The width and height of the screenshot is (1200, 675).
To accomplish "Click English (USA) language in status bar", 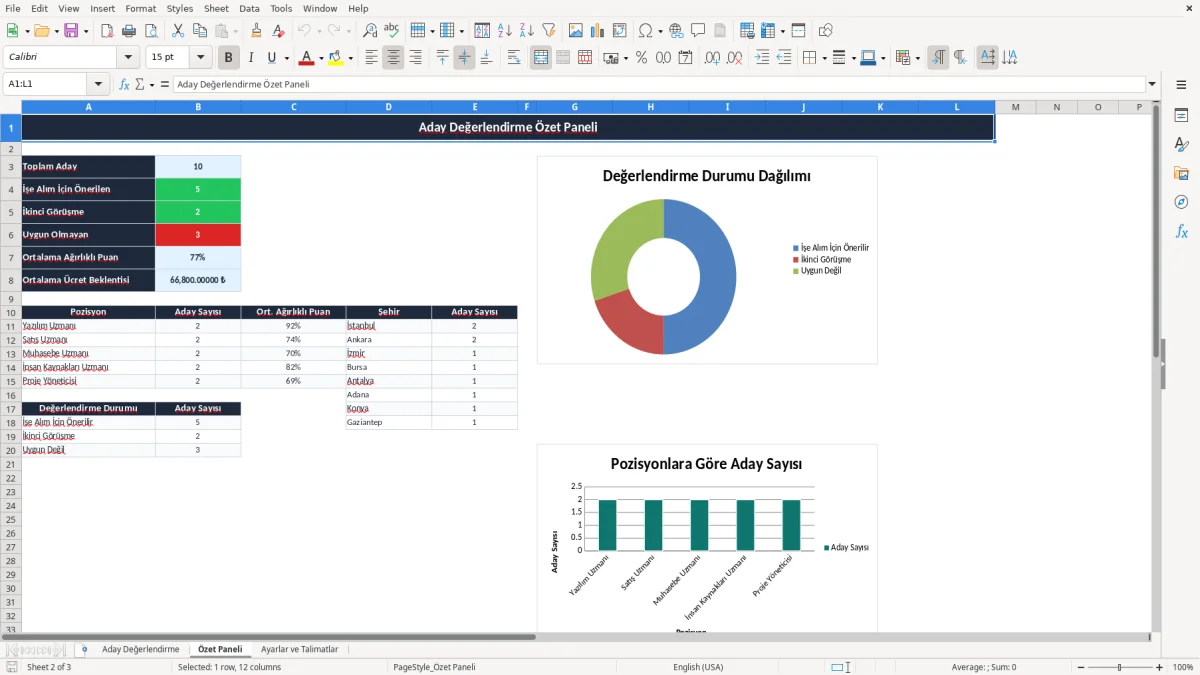I will point(698,667).
